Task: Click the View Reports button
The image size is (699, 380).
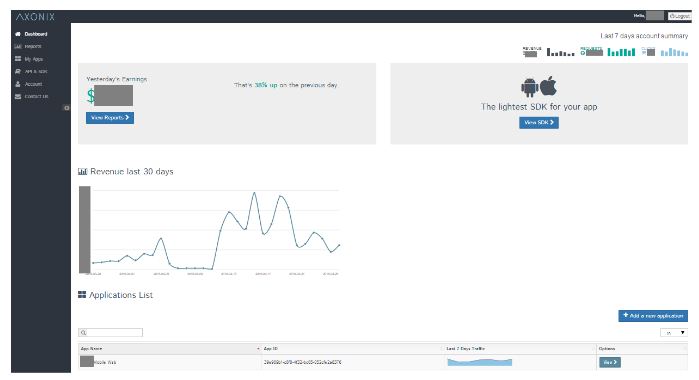Action: coord(110,118)
